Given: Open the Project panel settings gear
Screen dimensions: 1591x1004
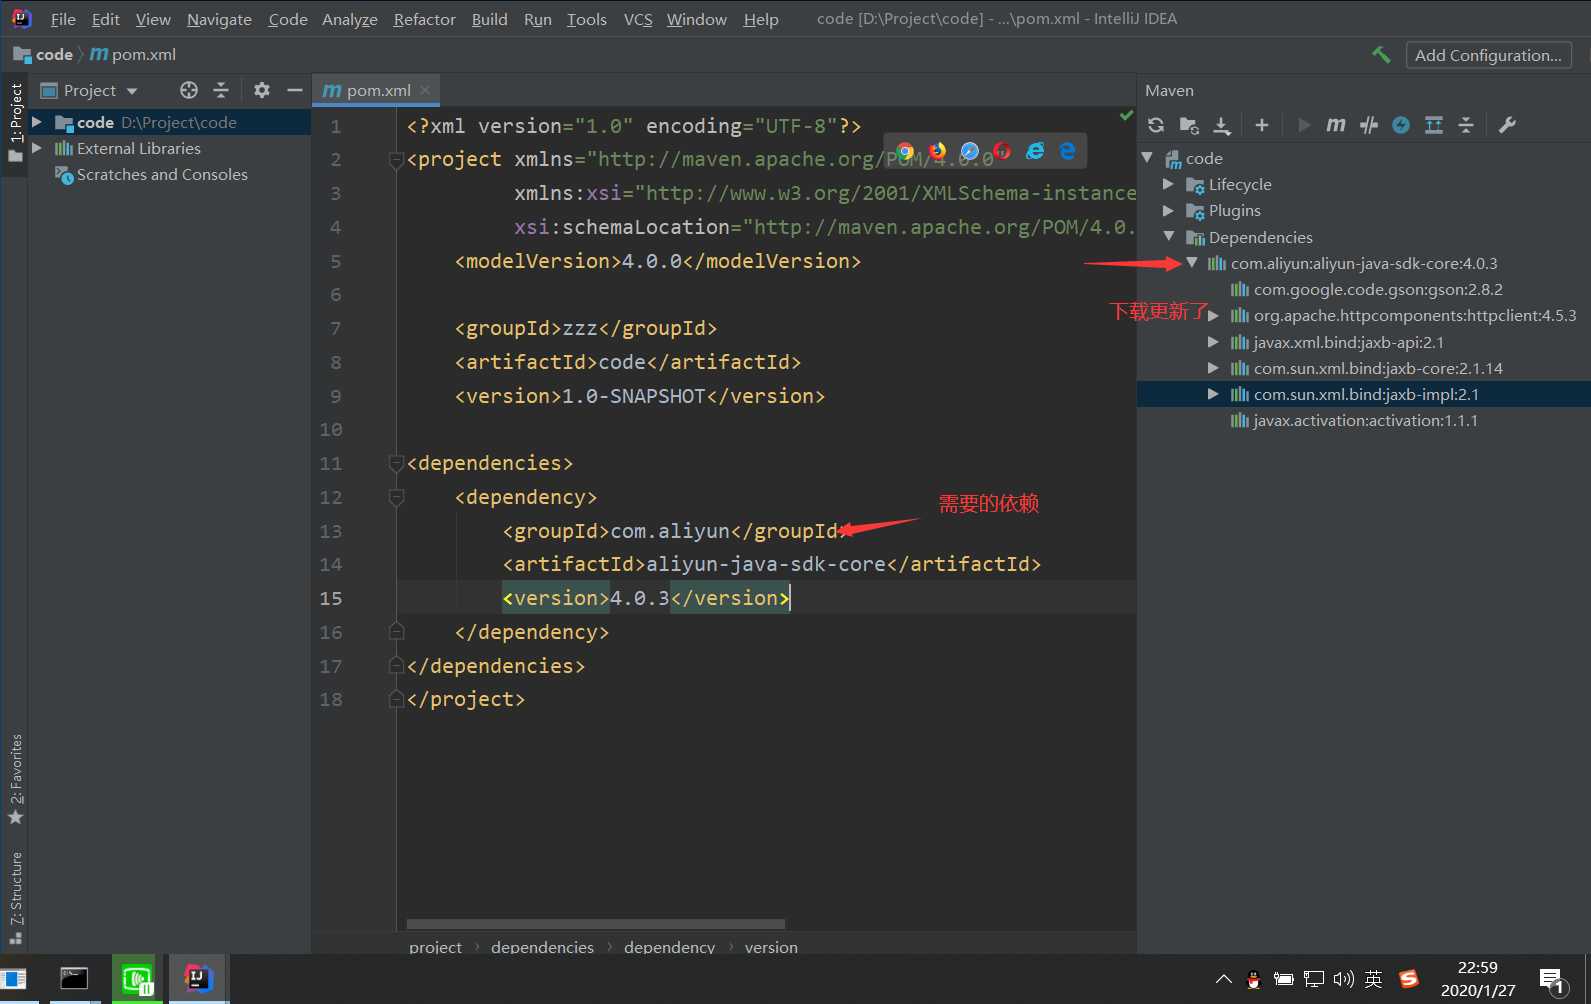Looking at the screenshot, I should (262, 90).
